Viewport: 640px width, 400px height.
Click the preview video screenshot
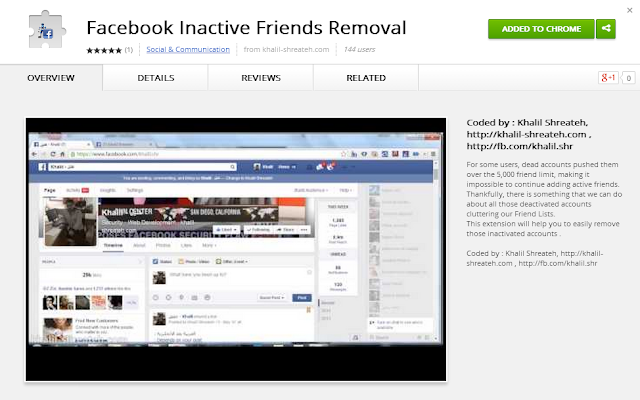(x=236, y=250)
